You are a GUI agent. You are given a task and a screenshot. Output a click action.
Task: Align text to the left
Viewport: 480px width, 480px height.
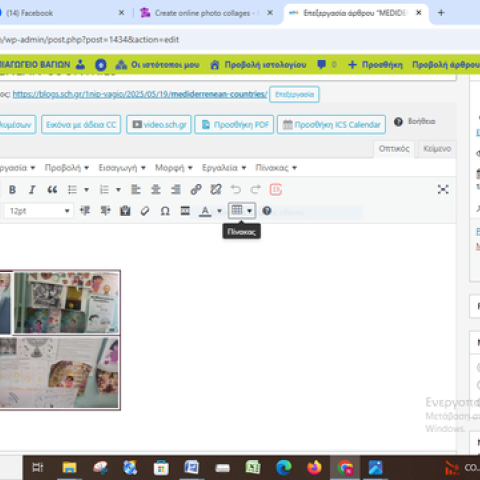[x=136, y=190]
